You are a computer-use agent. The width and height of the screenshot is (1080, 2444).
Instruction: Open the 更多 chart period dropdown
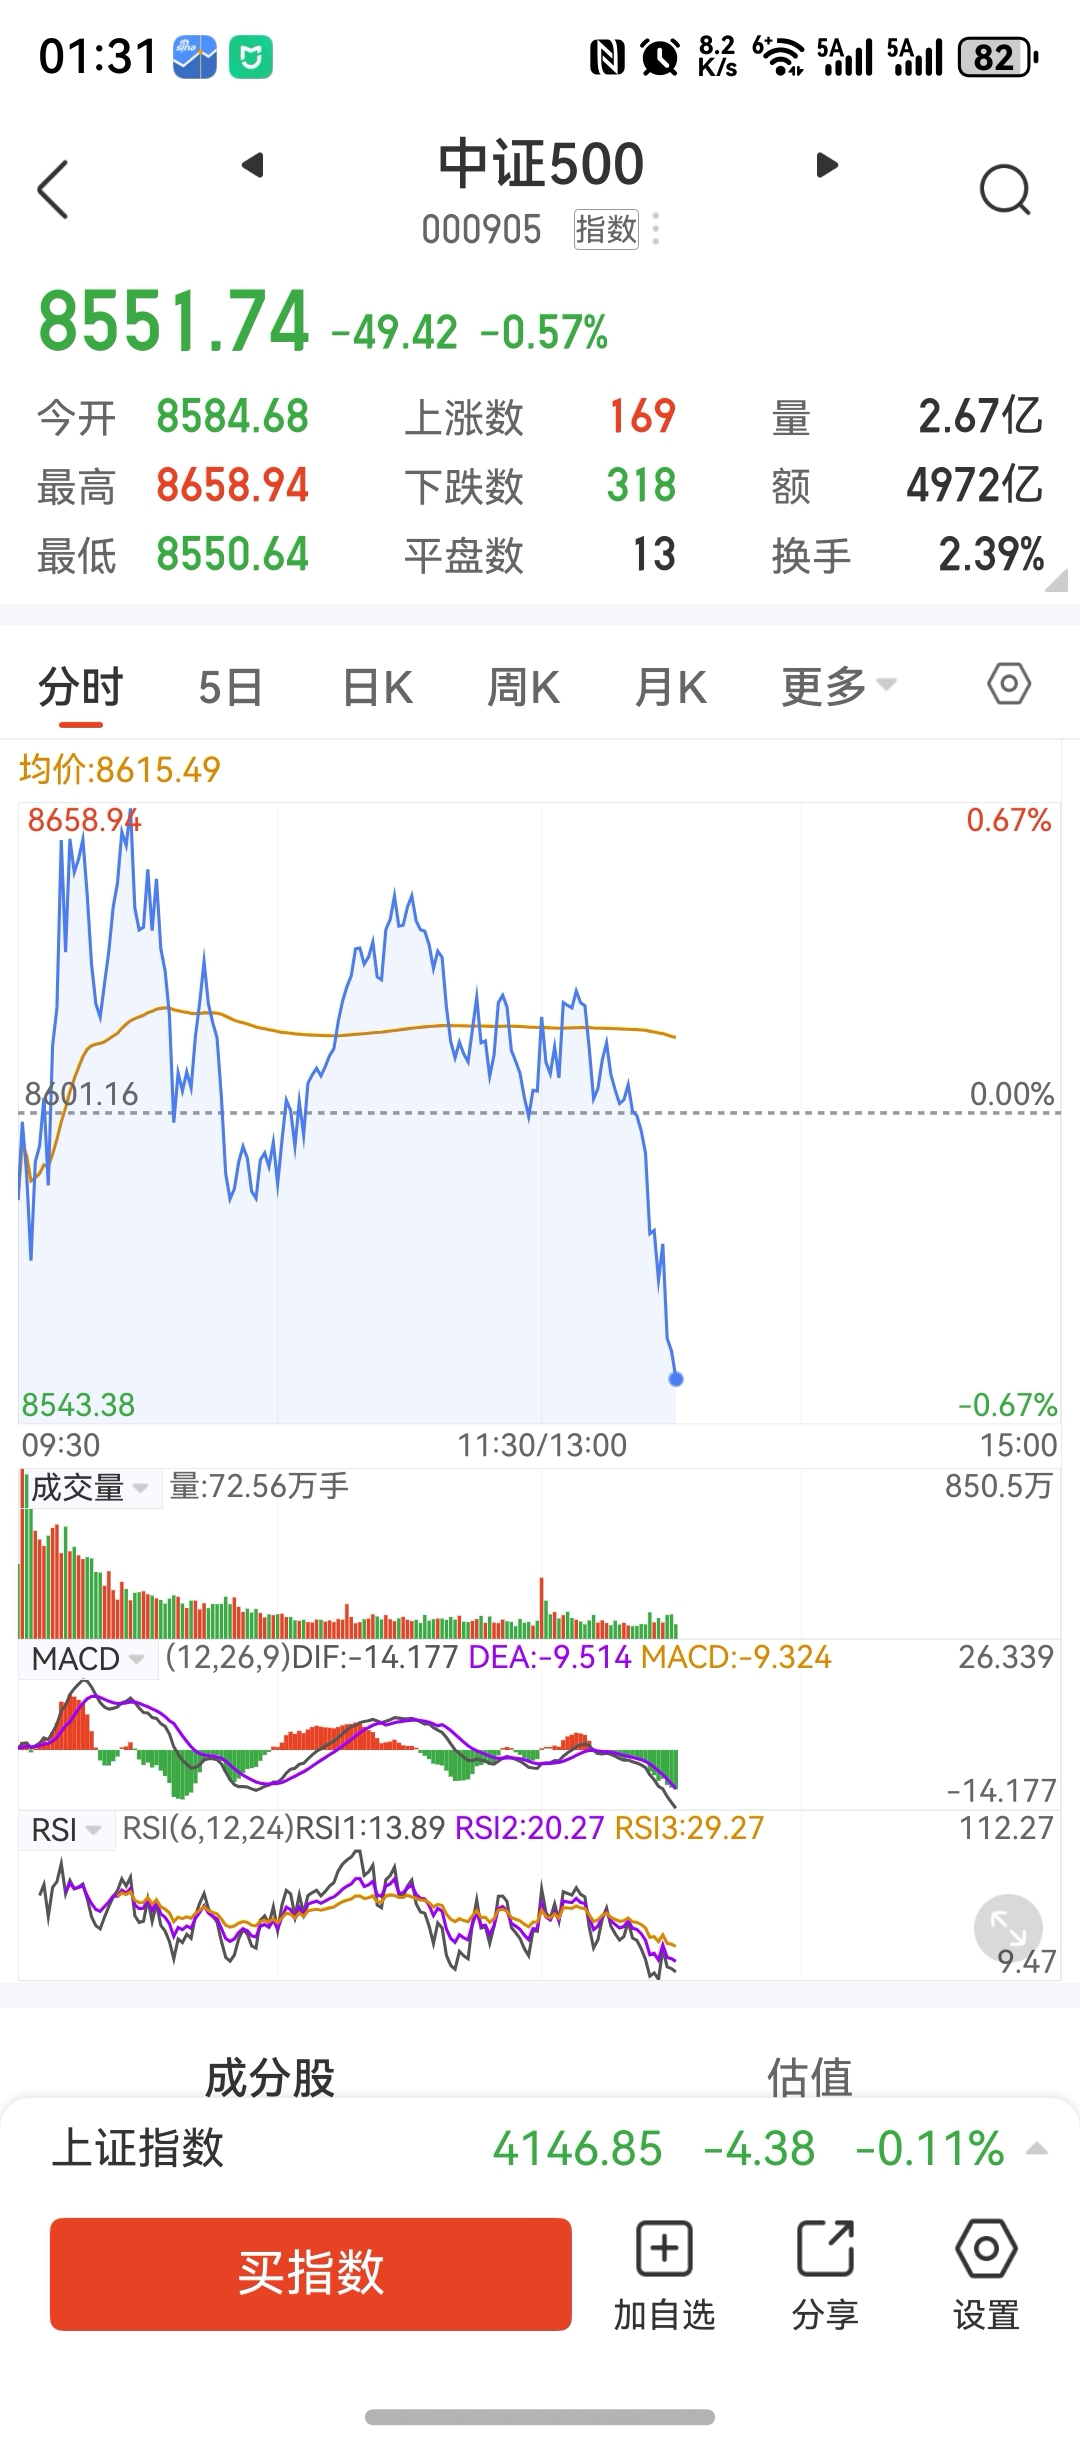click(838, 687)
